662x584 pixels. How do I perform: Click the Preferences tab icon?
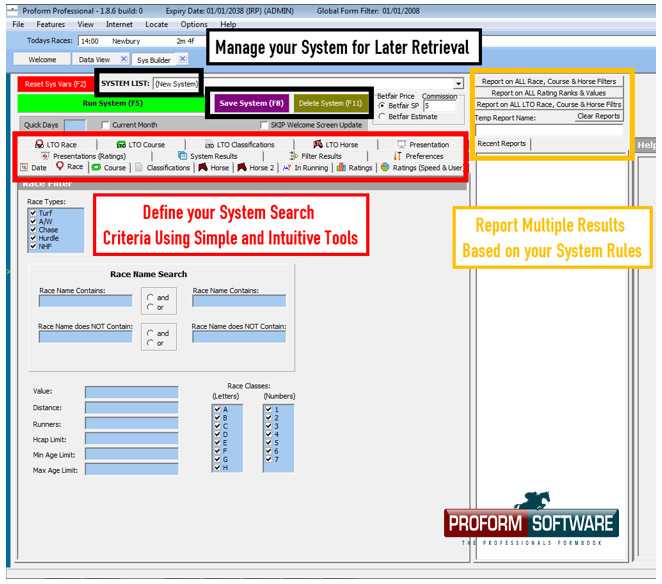(x=398, y=156)
